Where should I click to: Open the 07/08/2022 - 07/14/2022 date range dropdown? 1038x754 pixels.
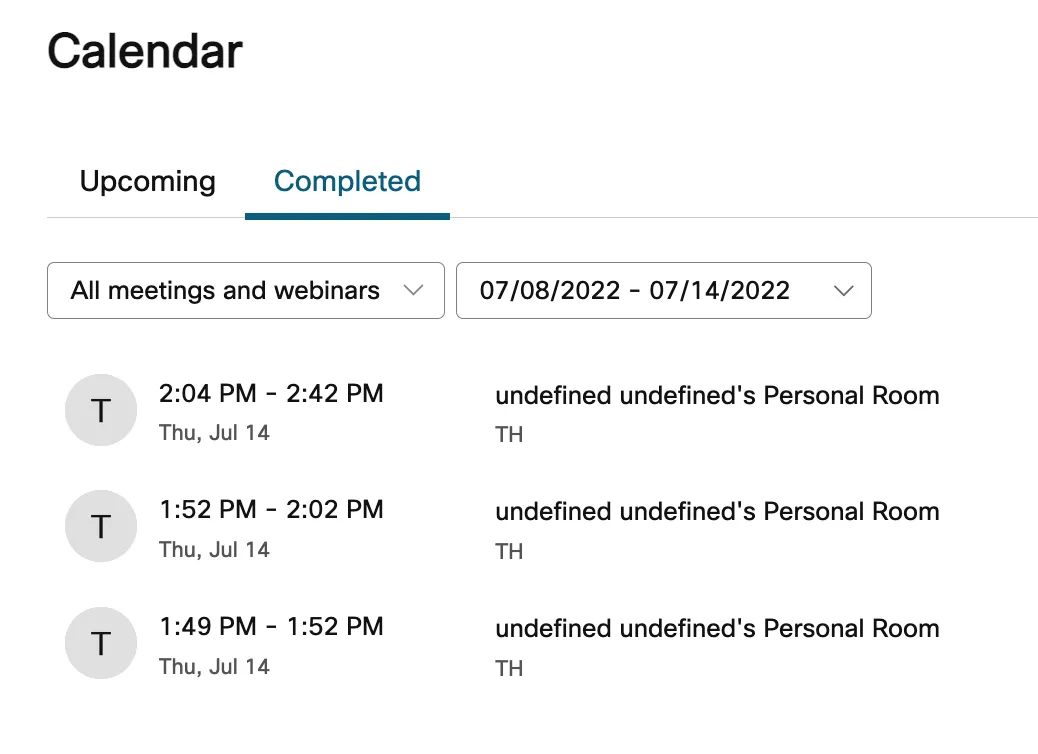click(x=663, y=291)
